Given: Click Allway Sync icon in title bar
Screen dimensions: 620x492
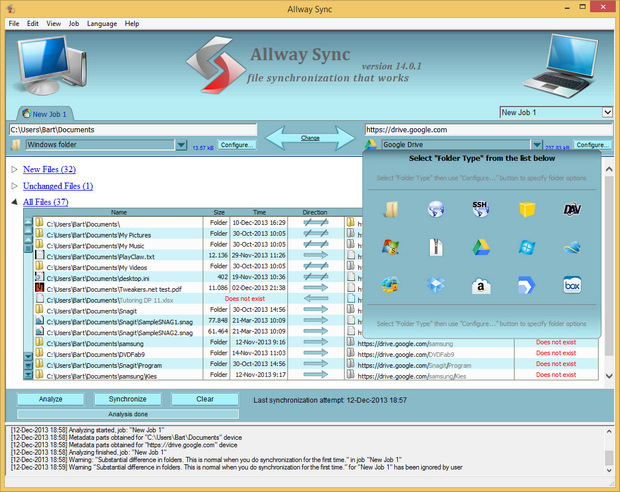Looking at the screenshot, I should (11, 8).
